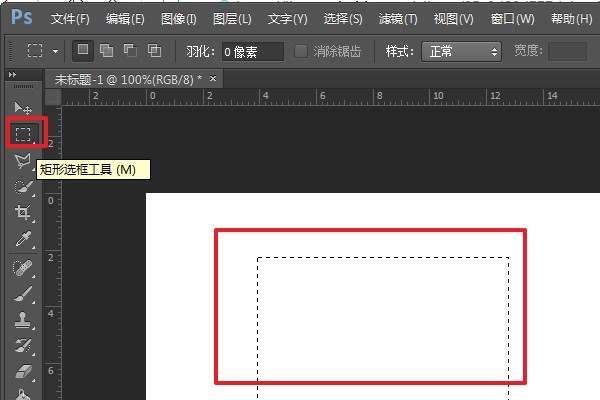Open the 选择(S) menu
The height and width of the screenshot is (400, 600).
pos(343,19)
